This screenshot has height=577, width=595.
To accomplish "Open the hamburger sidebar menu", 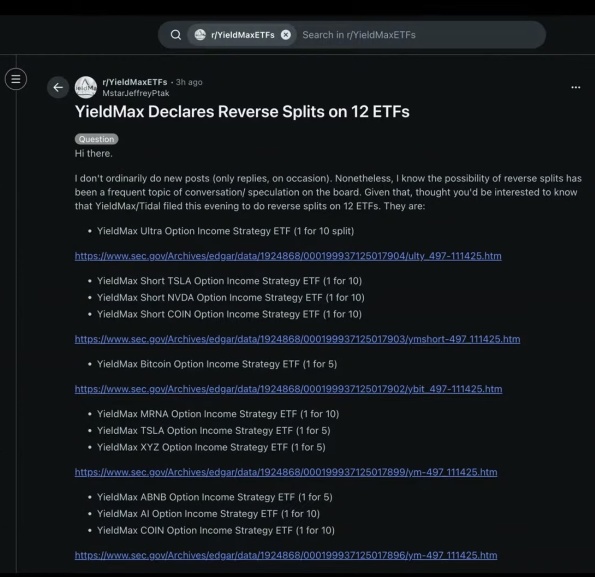I will pos(16,79).
